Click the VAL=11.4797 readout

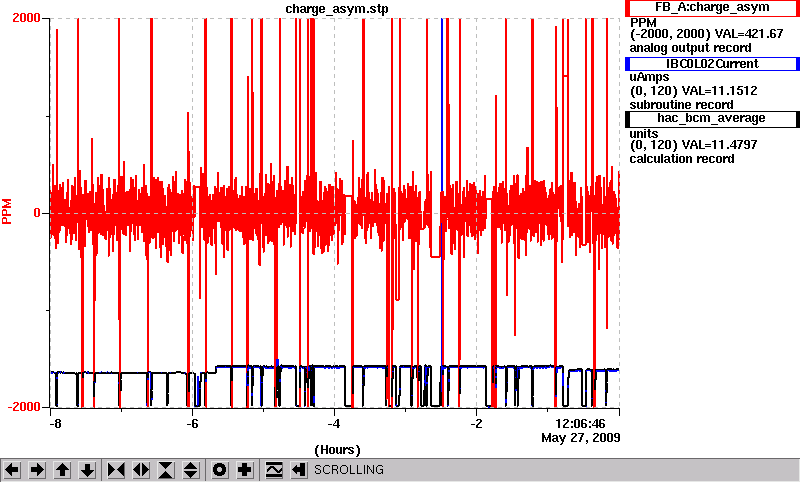(719, 145)
